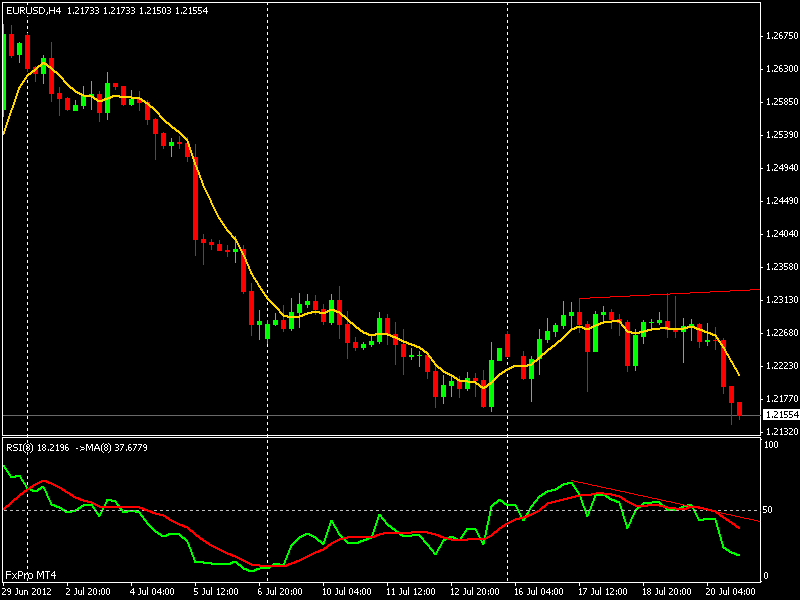800x600 pixels.
Task: Select the 10 Jul 04:00 time label
Action: click(x=346, y=592)
